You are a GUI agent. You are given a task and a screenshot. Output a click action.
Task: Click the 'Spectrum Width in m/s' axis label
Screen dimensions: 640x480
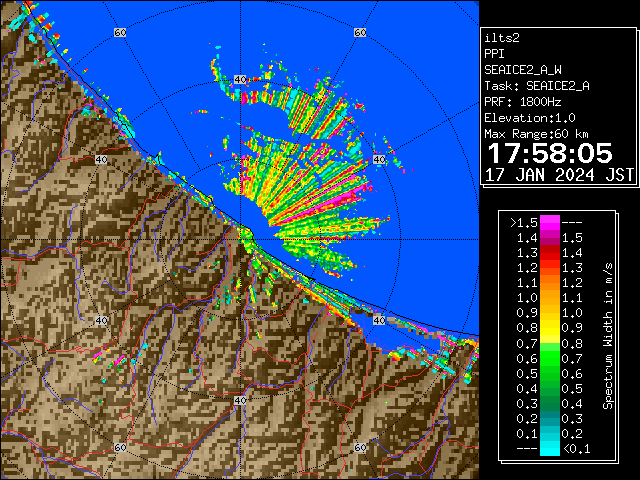pyautogui.click(x=608, y=336)
